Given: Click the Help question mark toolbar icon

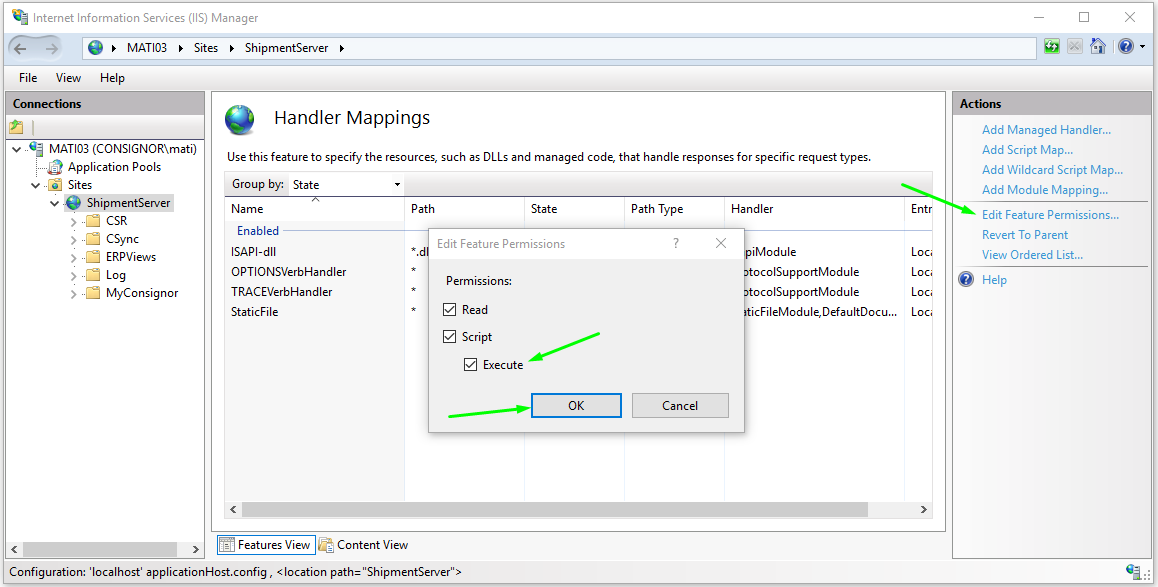Looking at the screenshot, I should pyautogui.click(x=1125, y=47).
